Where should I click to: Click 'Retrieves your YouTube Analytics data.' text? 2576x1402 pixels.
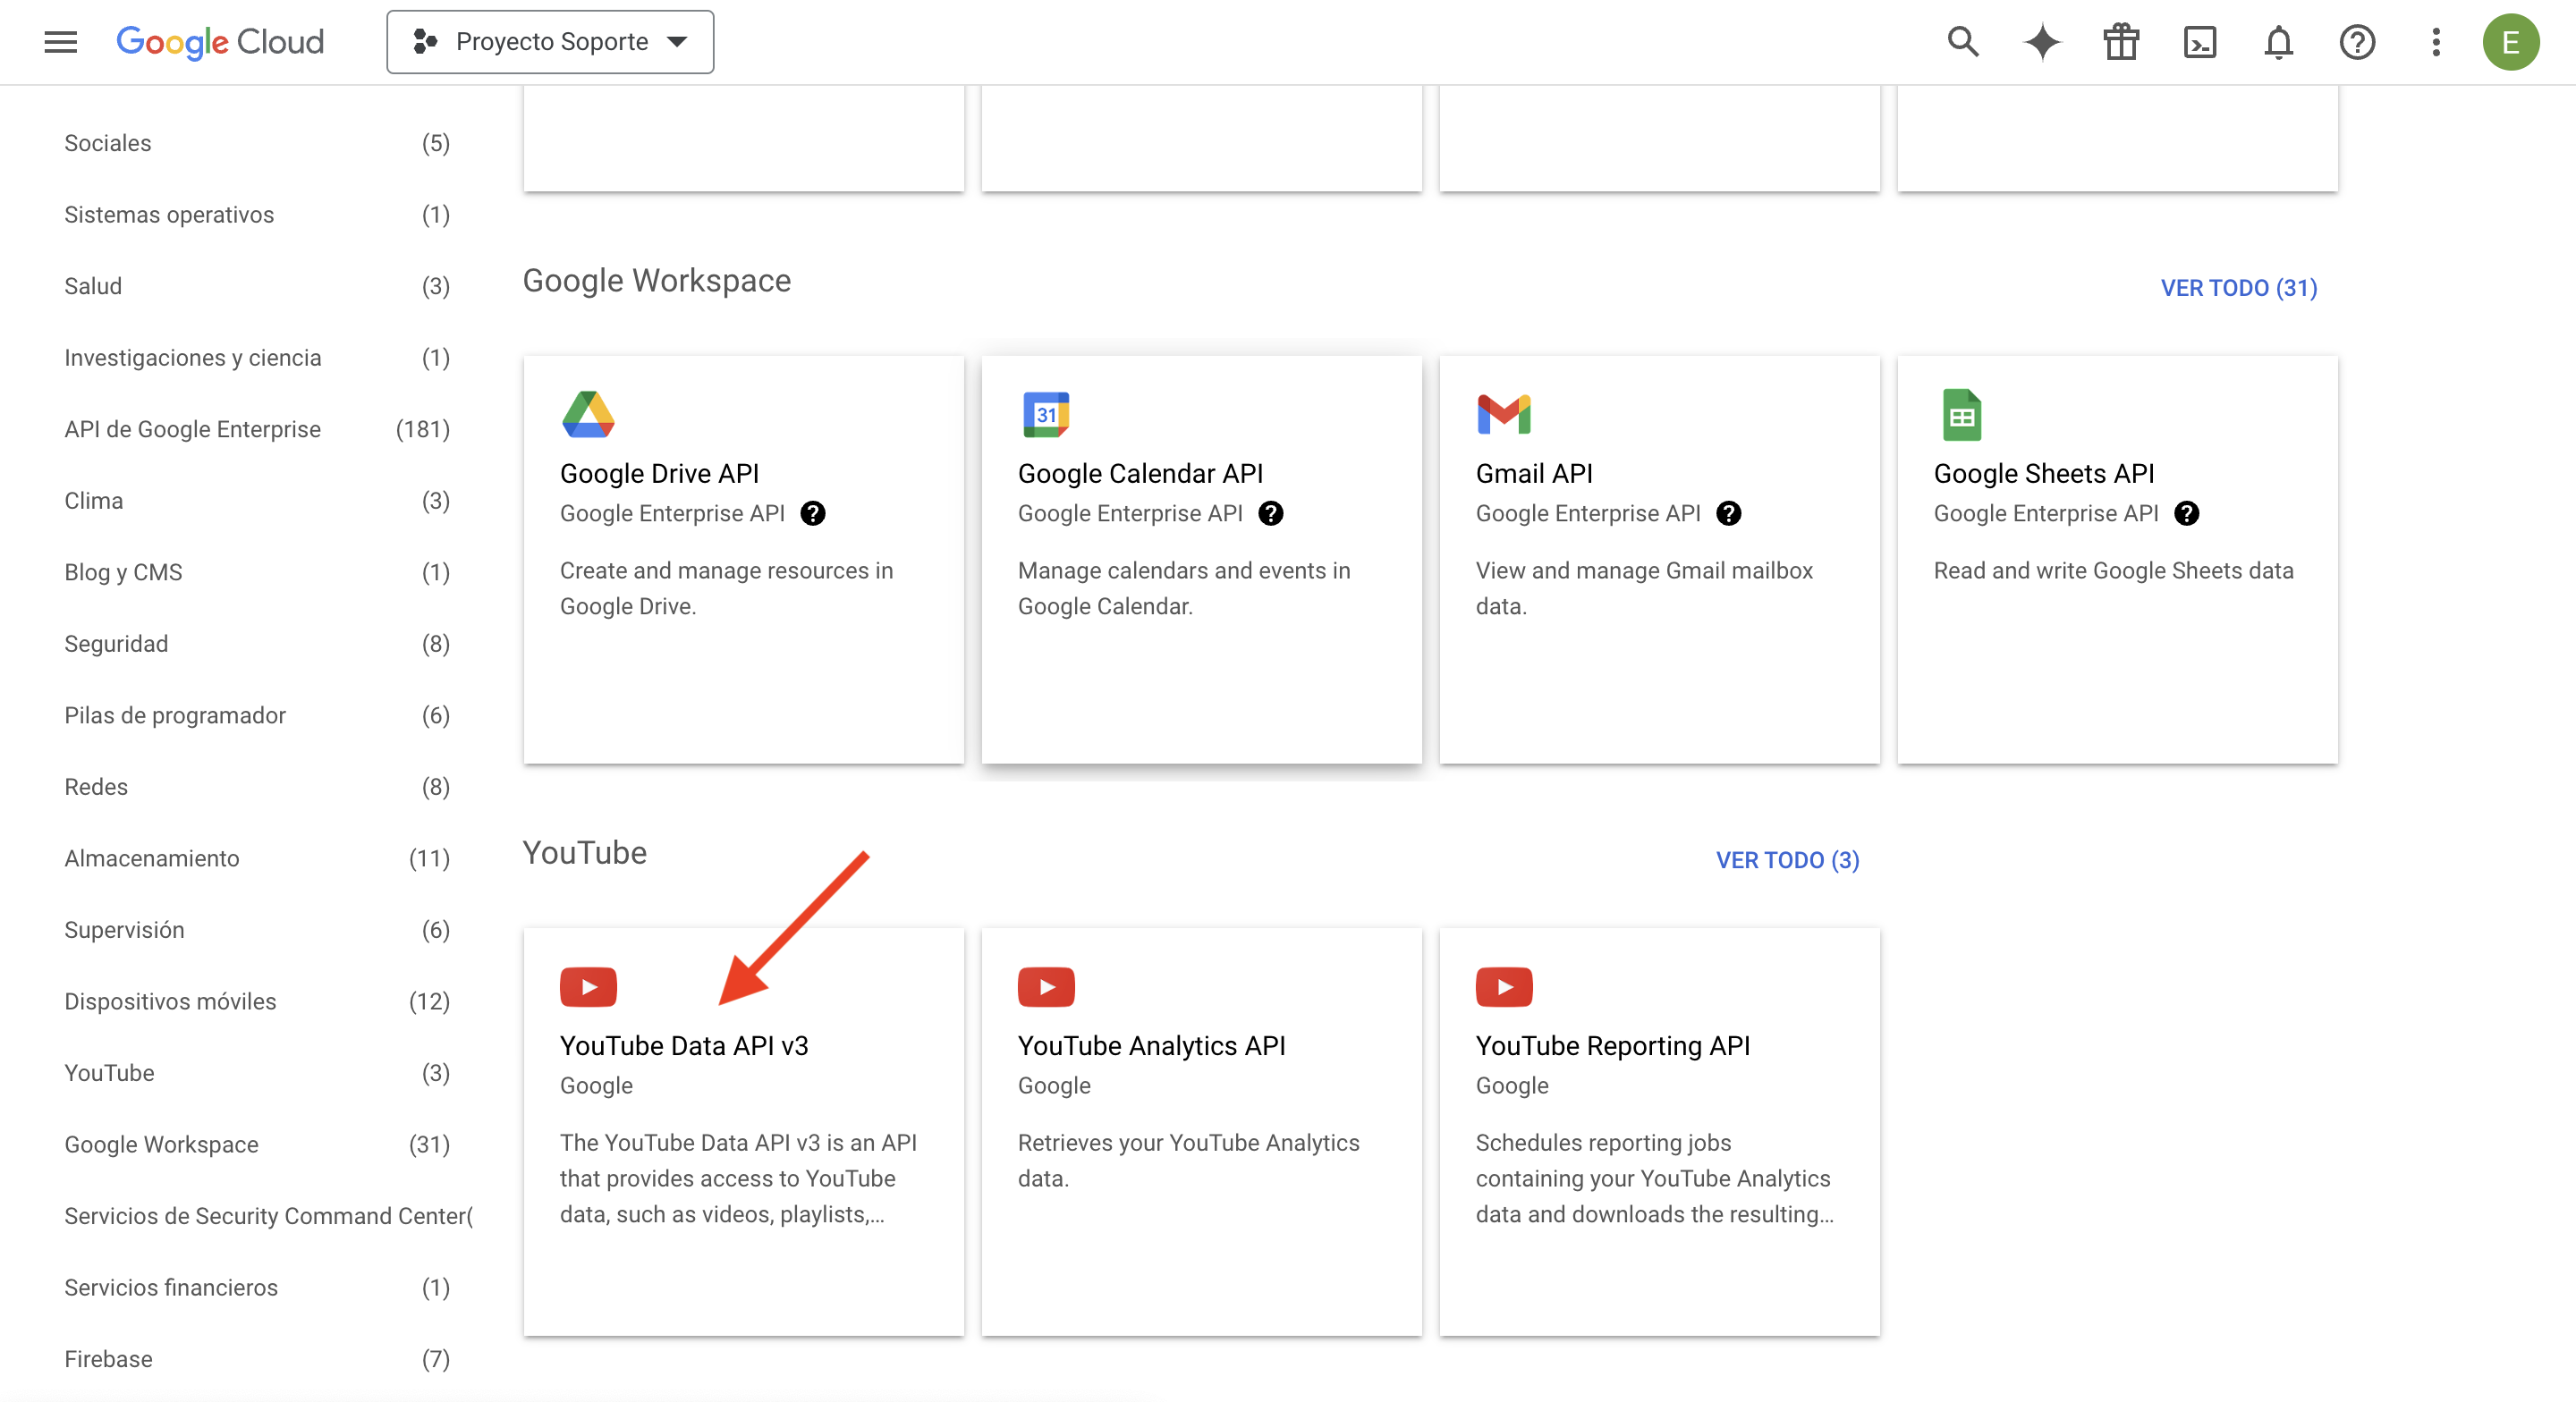1188,1160
